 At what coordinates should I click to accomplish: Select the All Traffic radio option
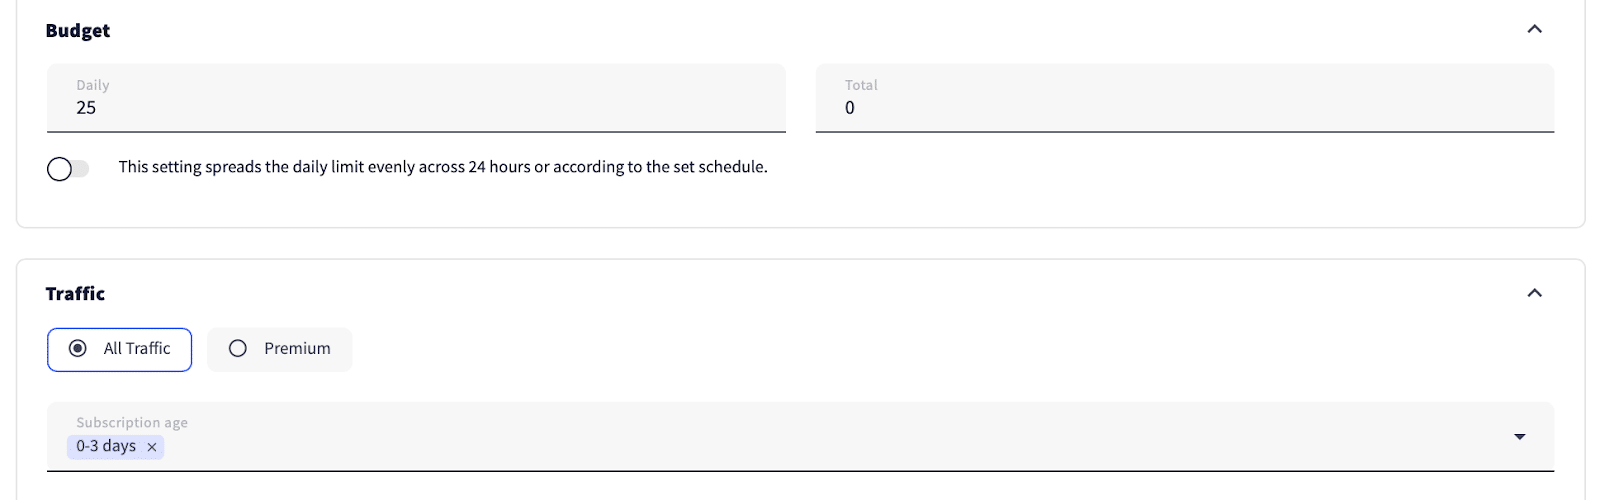tap(78, 349)
